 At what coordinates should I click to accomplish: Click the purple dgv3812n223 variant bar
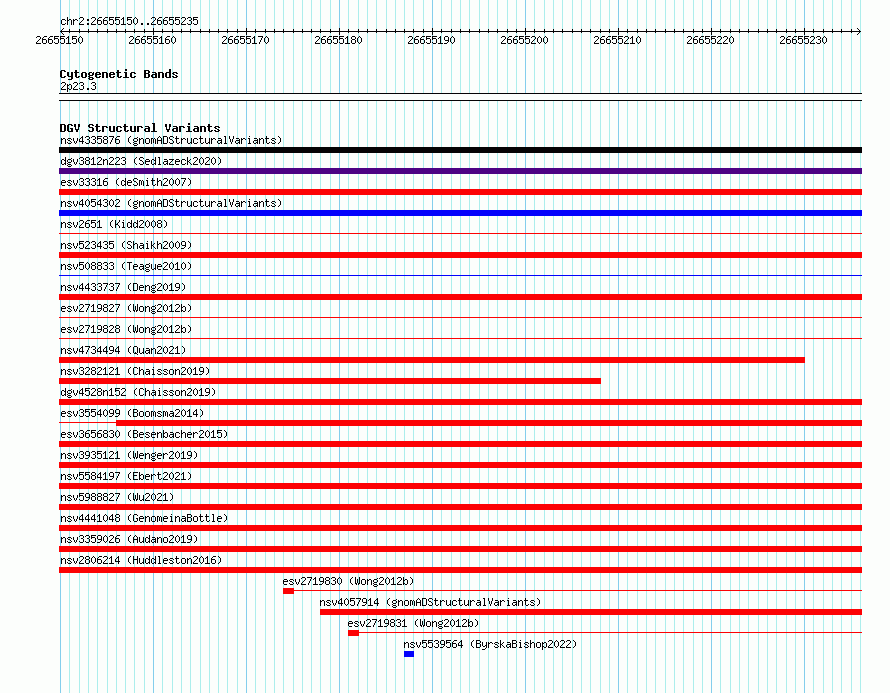(460, 171)
